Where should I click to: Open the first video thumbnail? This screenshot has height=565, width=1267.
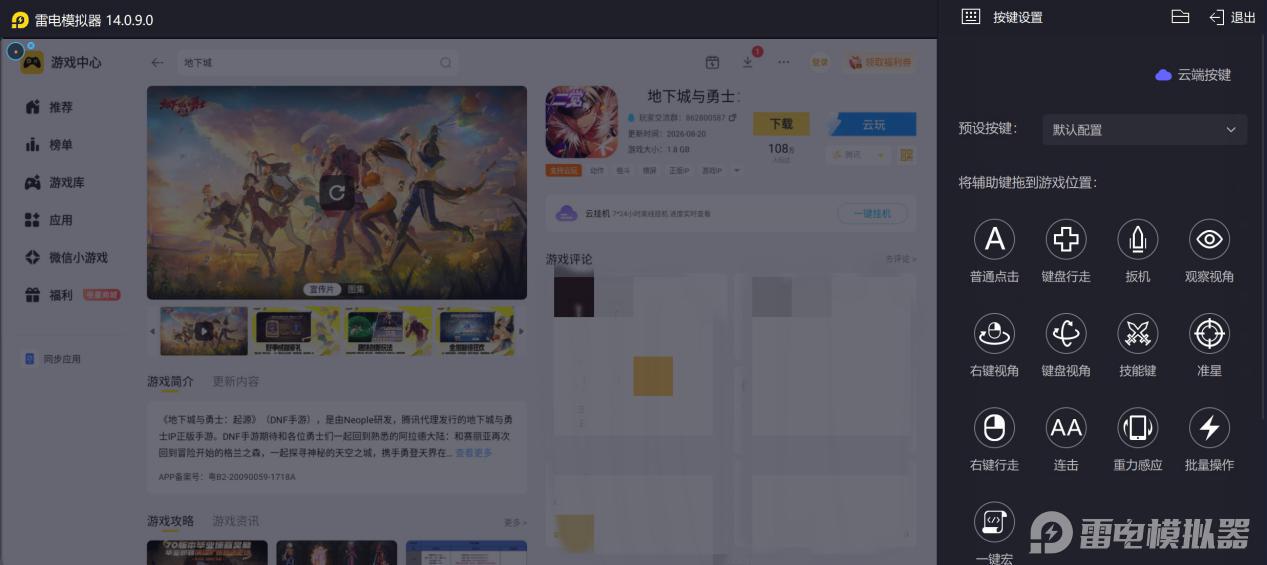click(x=203, y=331)
